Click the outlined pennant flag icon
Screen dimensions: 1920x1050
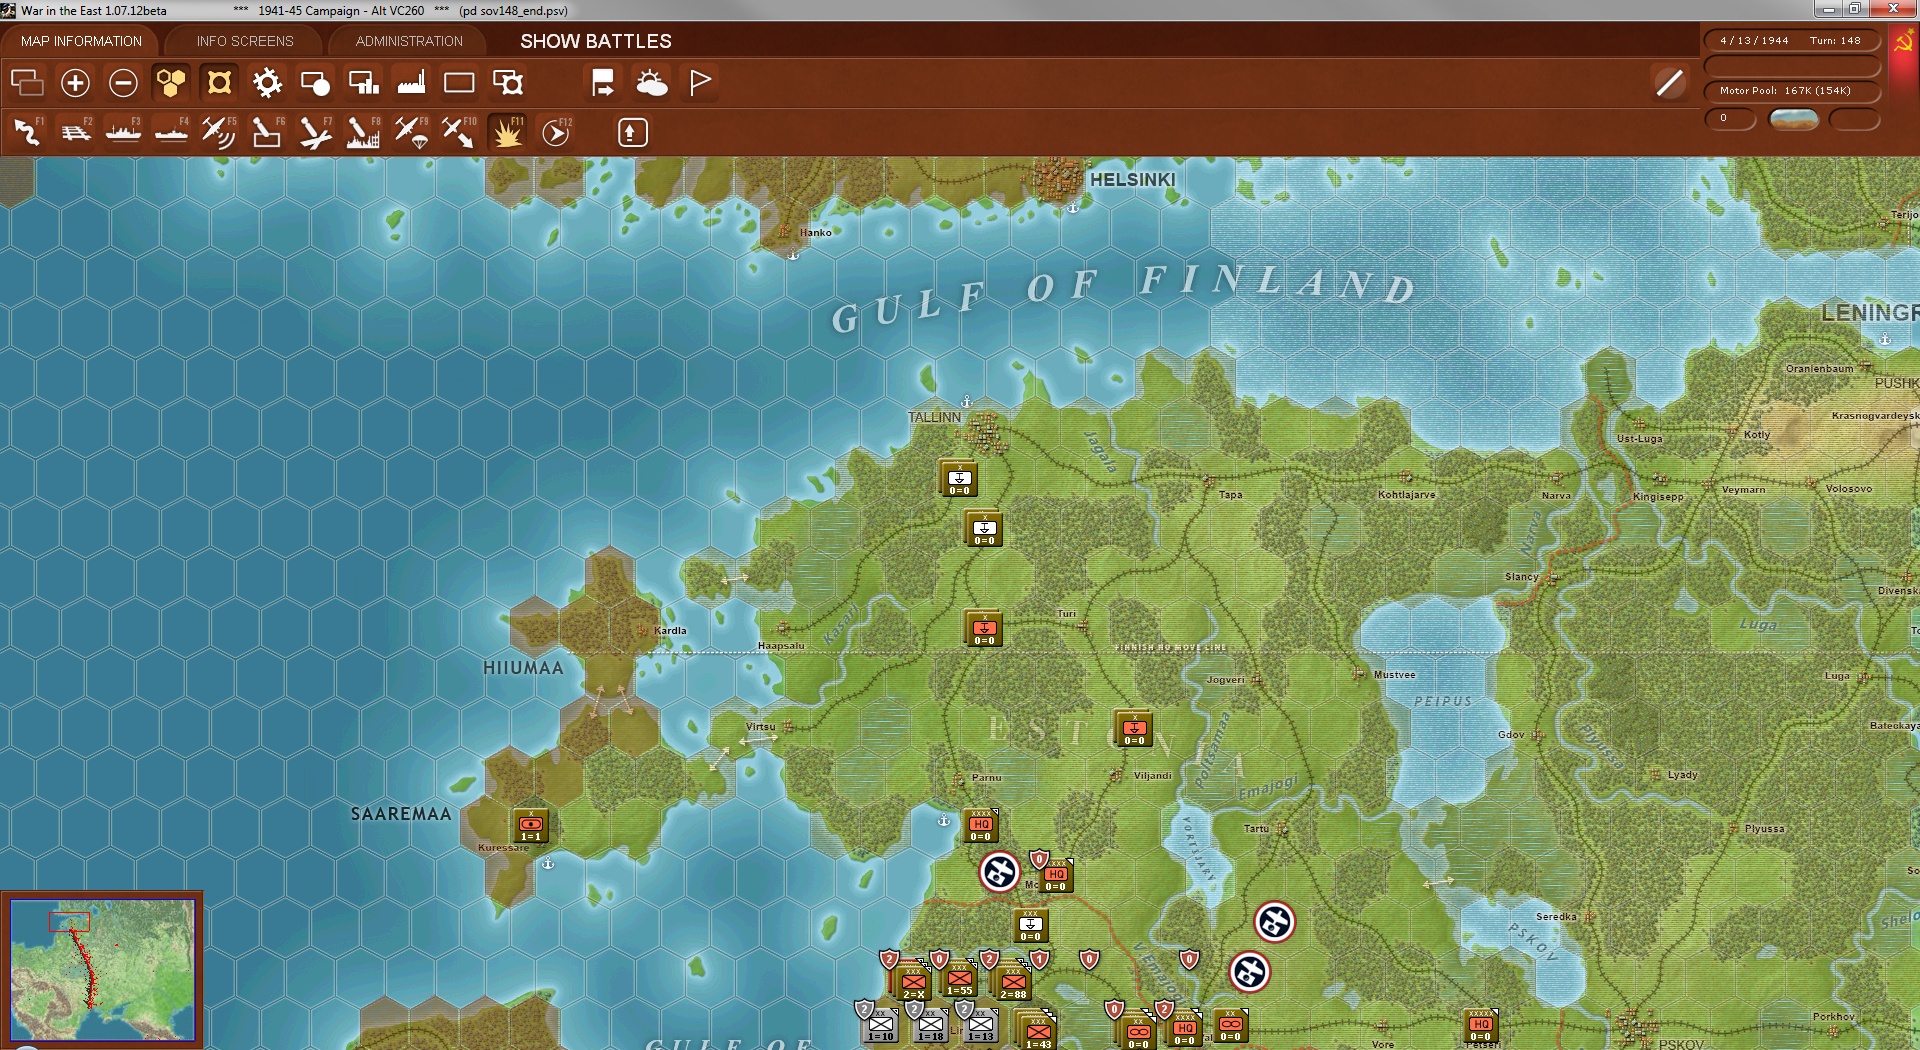click(x=700, y=82)
